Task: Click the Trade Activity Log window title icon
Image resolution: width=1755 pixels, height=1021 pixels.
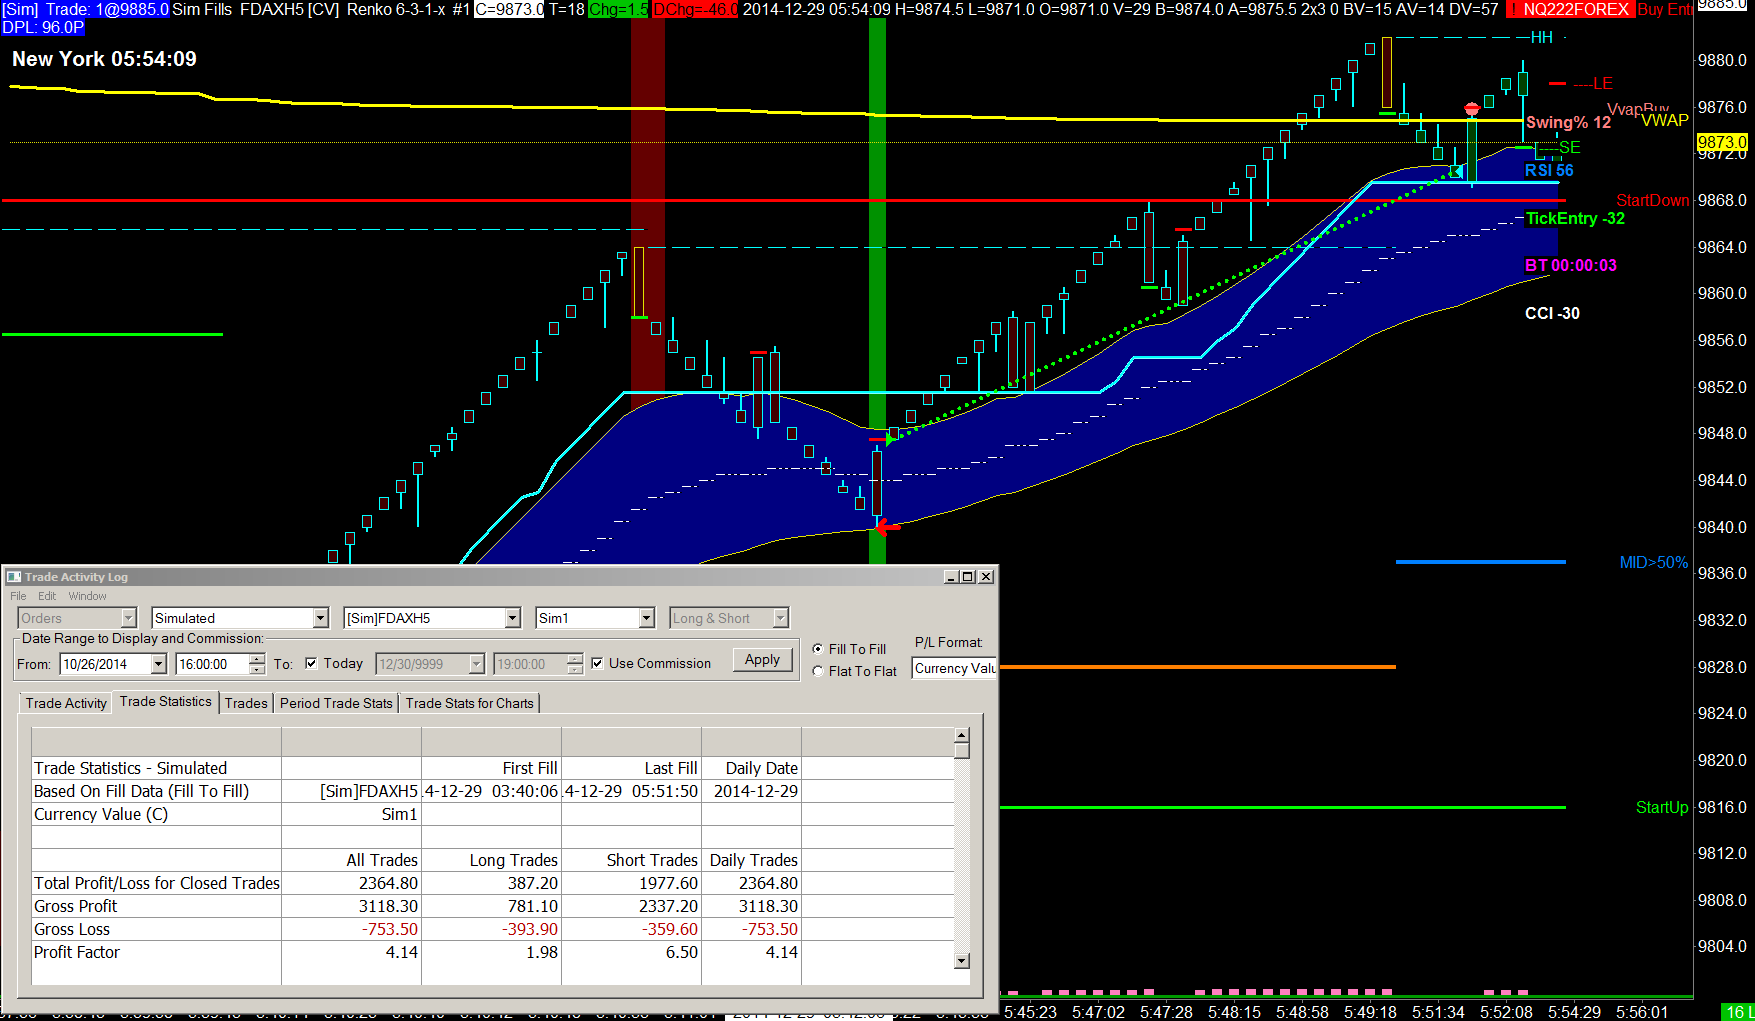Action: pyautogui.click(x=14, y=577)
